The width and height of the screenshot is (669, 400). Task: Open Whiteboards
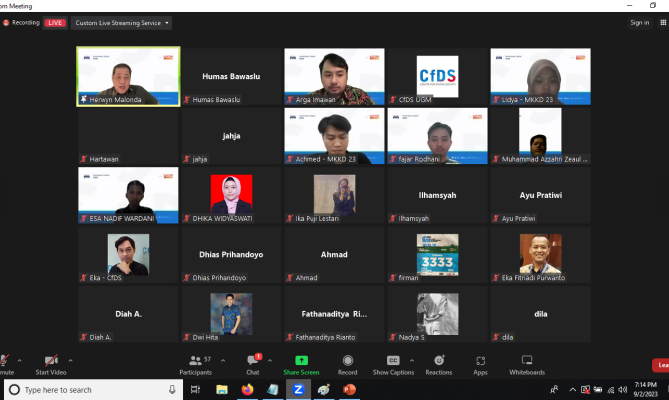point(527,362)
